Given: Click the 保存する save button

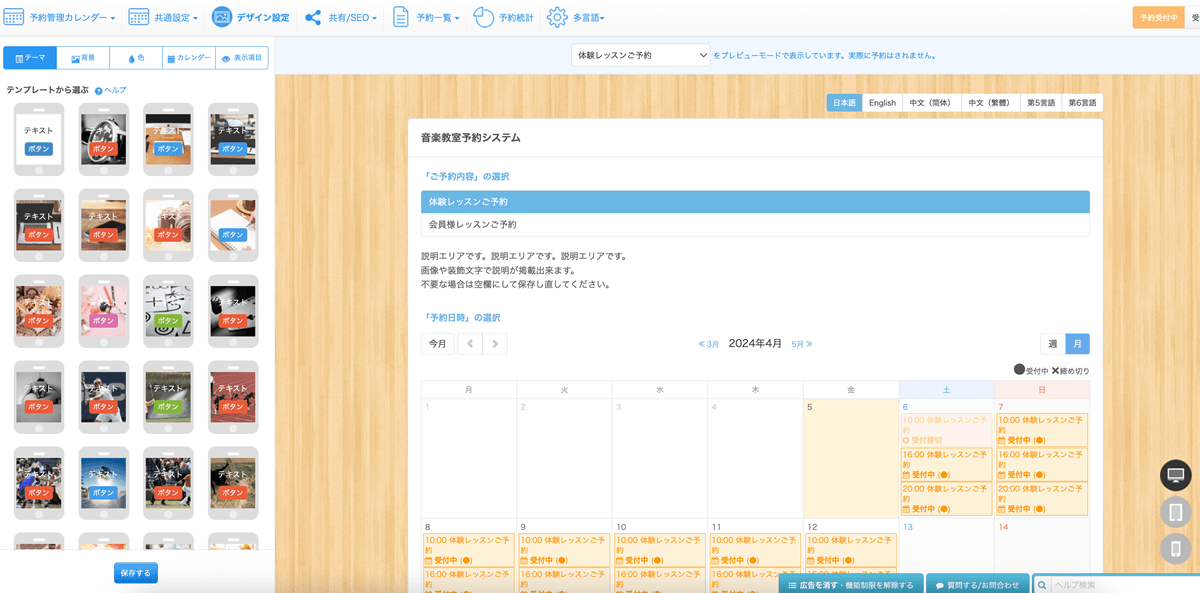Looking at the screenshot, I should [x=135, y=573].
